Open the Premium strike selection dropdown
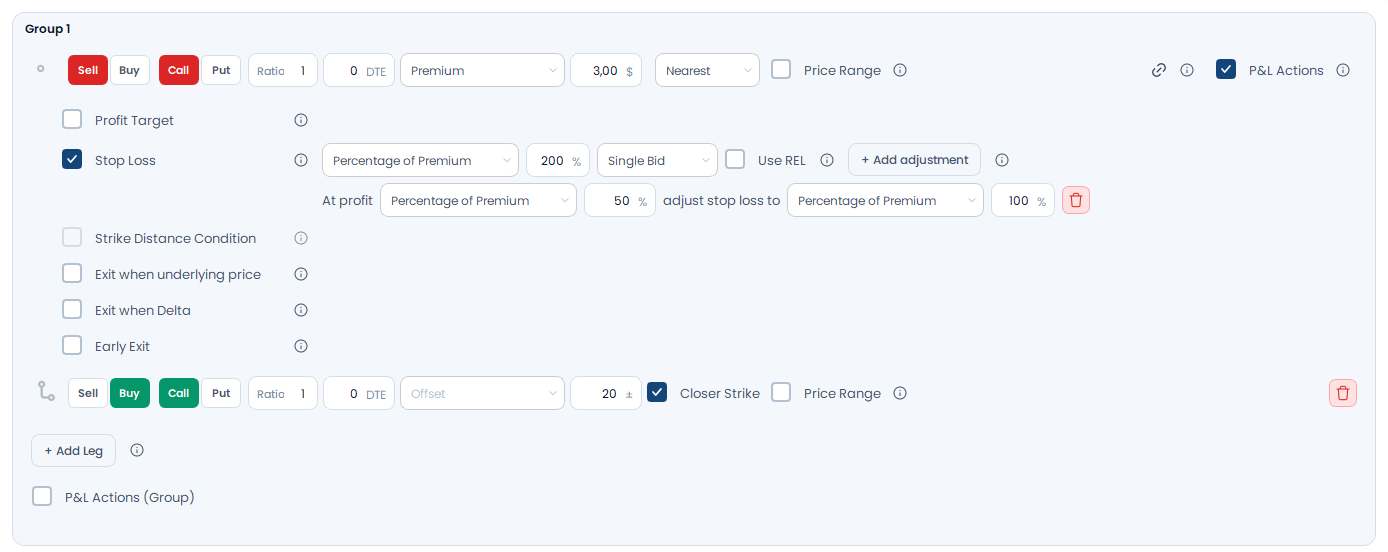The image size is (1388, 552). [x=482, y=70]
